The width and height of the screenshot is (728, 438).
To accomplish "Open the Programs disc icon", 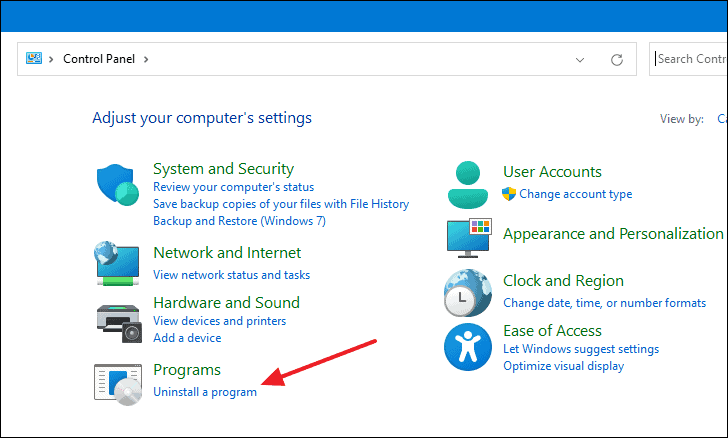I will click(x=118, y=385).
